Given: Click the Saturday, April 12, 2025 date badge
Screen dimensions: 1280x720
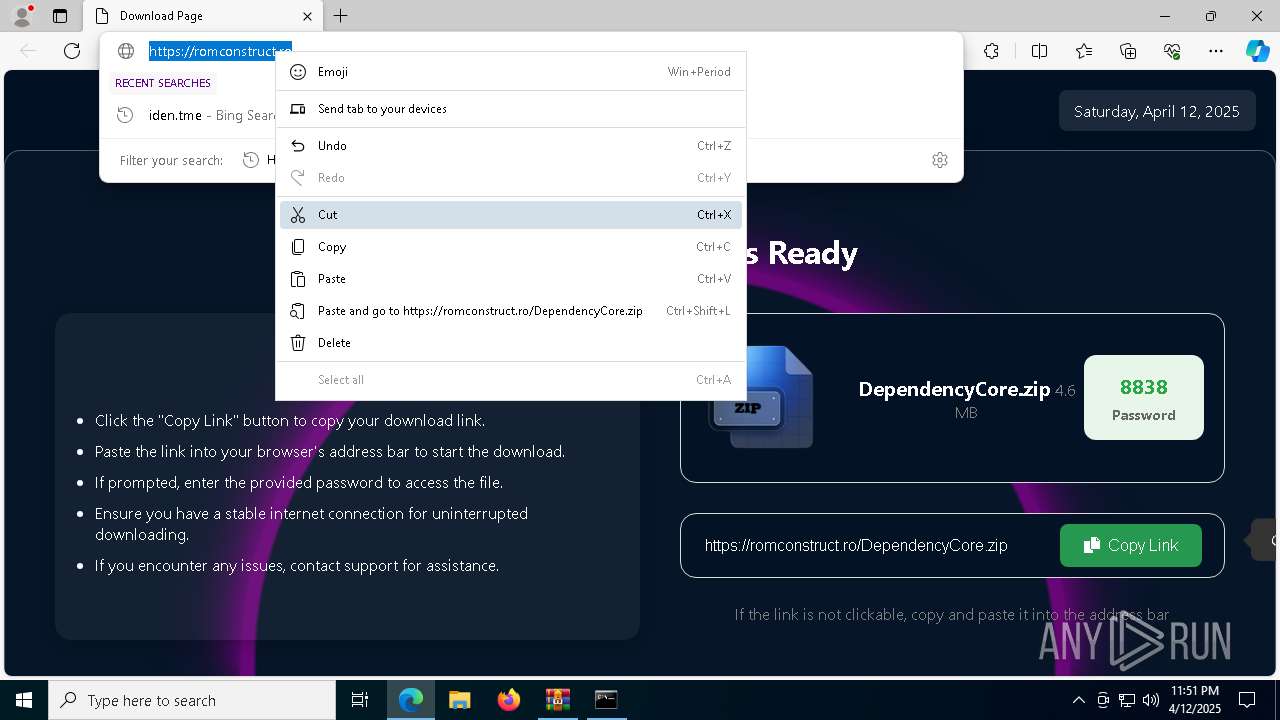Looking at the screenshot, I should [1157, 111].
